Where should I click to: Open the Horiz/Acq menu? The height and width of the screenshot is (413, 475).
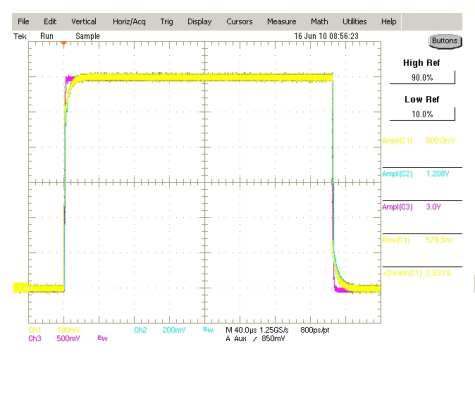[129, 22]
